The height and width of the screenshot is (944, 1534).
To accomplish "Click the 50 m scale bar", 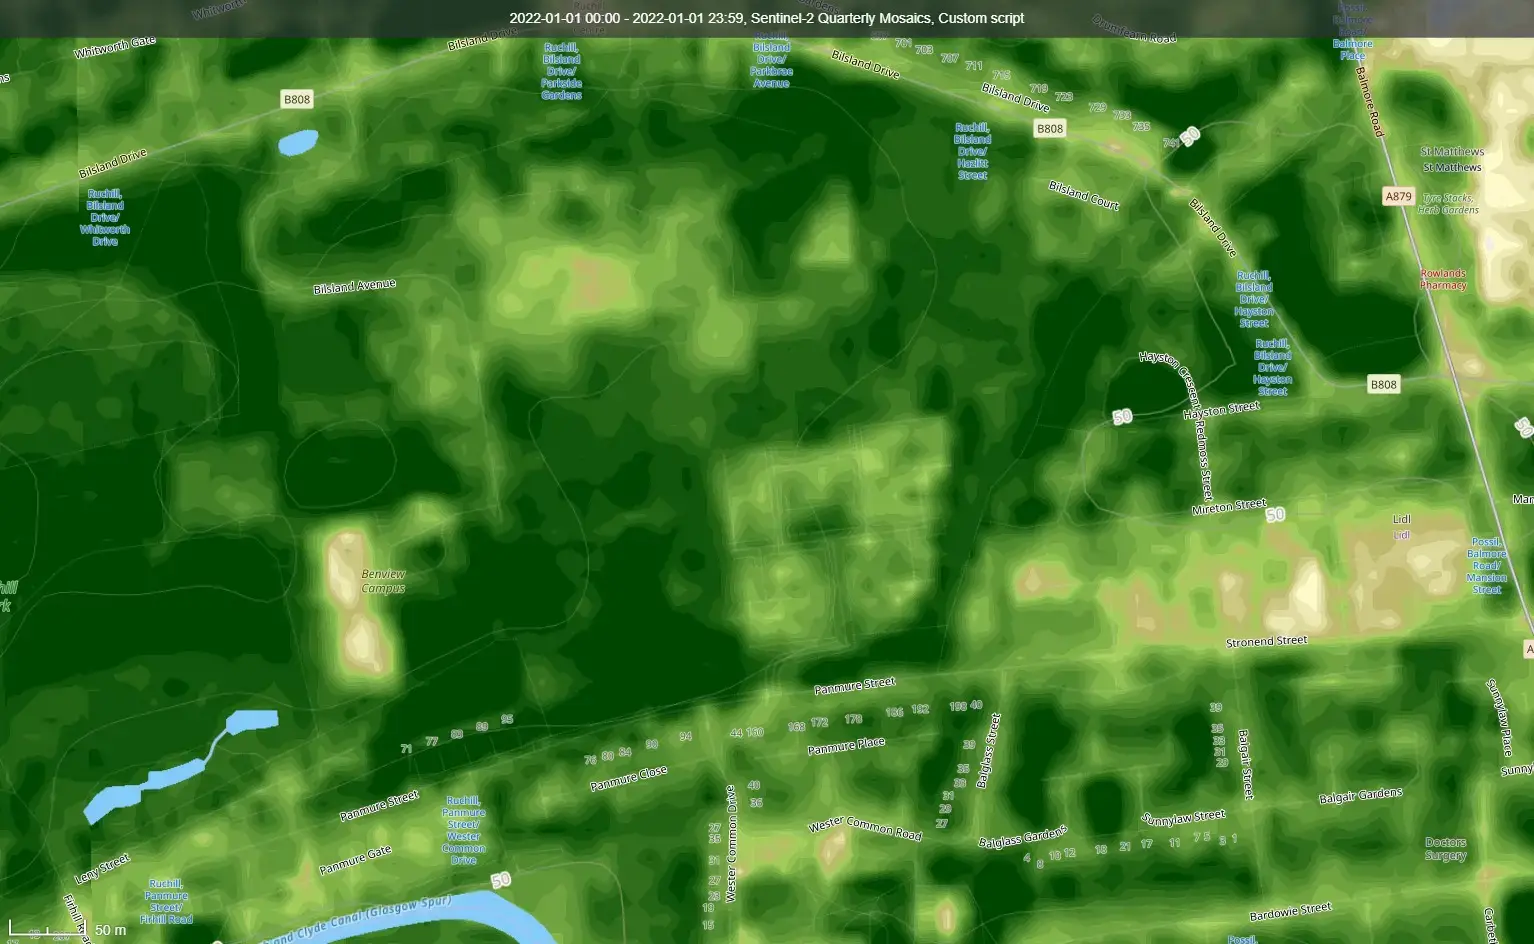I will pyautogui.click(x=70, y=929).
